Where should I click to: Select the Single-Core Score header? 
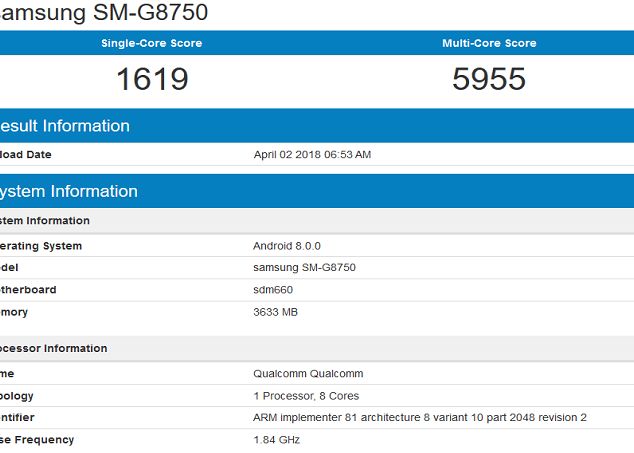tap(151, 43)
